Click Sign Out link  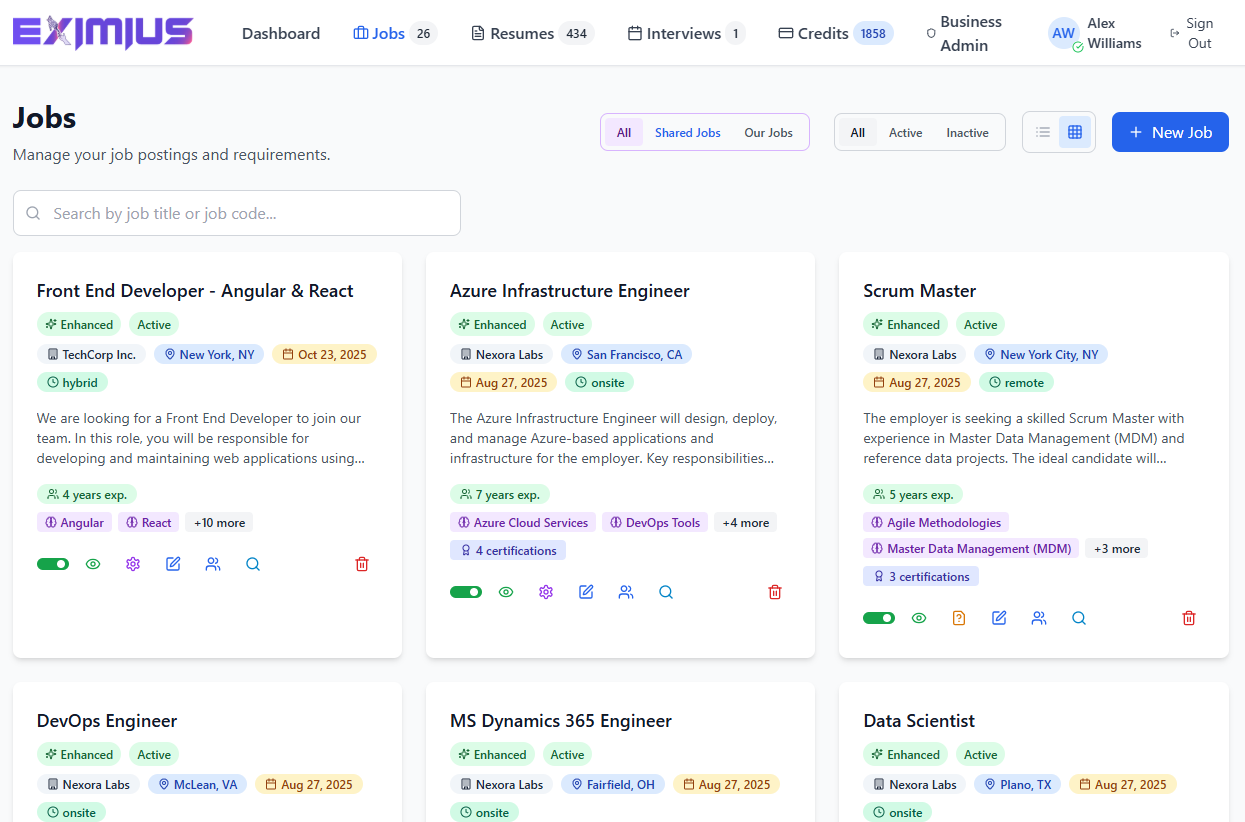pyautogui.click(x=1192, y=33)
